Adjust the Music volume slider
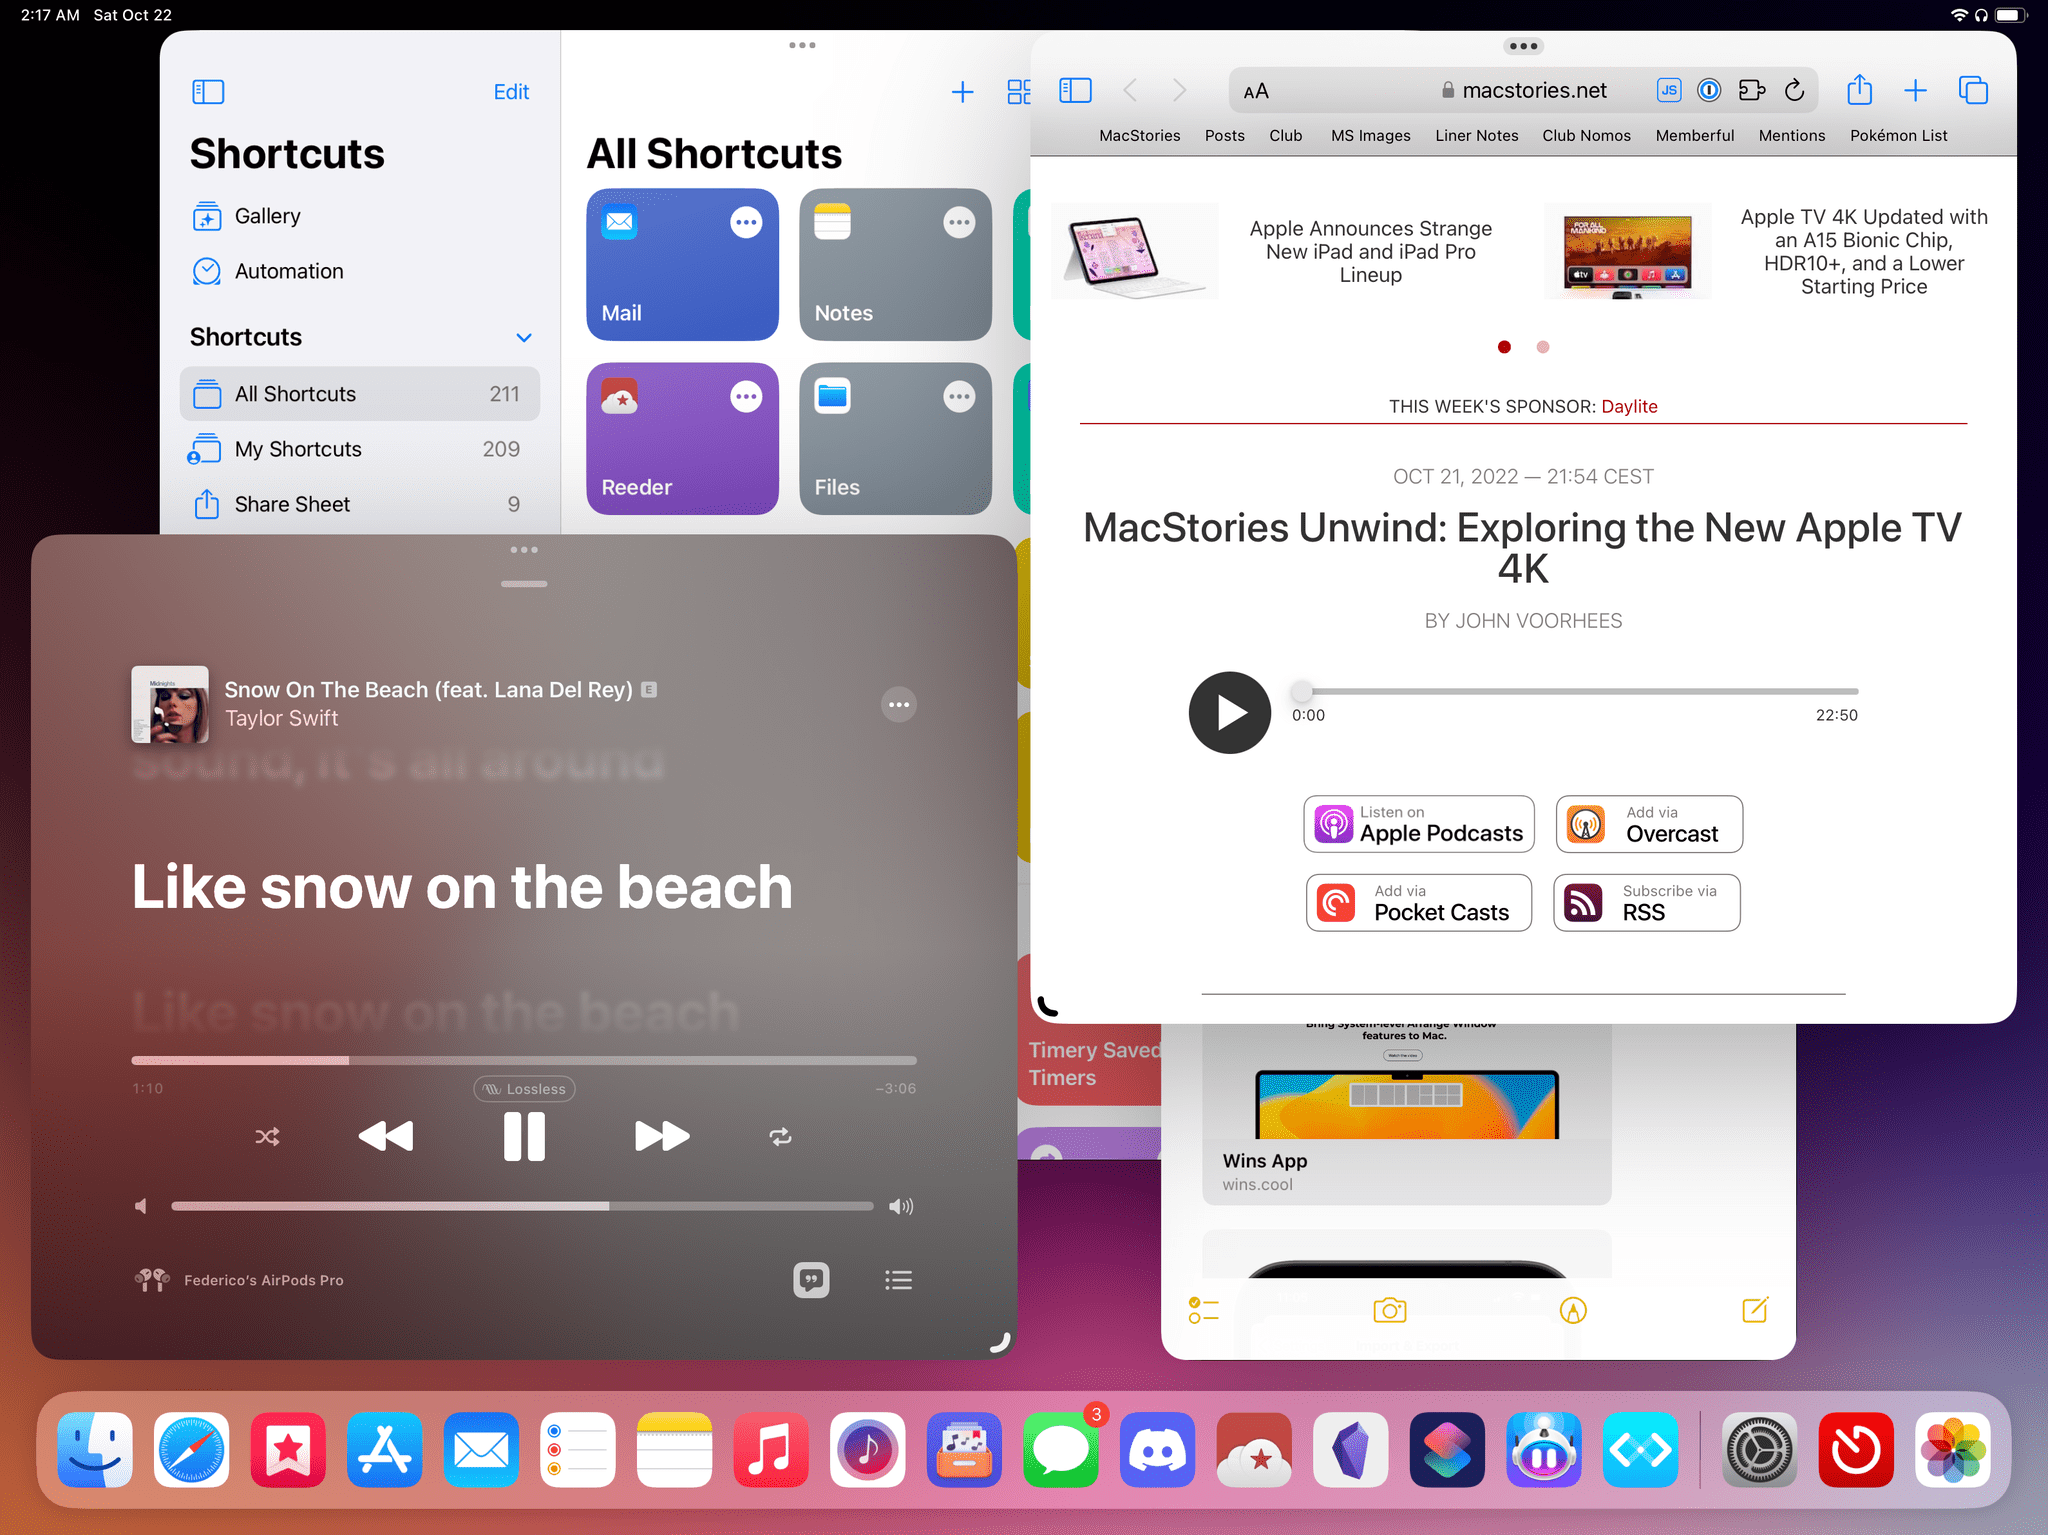 click(523, 1206)
